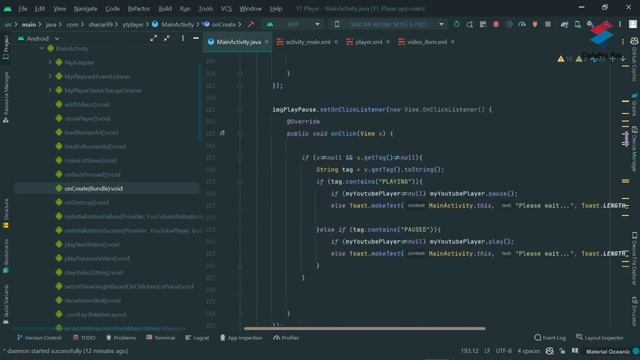
Task: Open the Navigate menu
Action: 85,9
